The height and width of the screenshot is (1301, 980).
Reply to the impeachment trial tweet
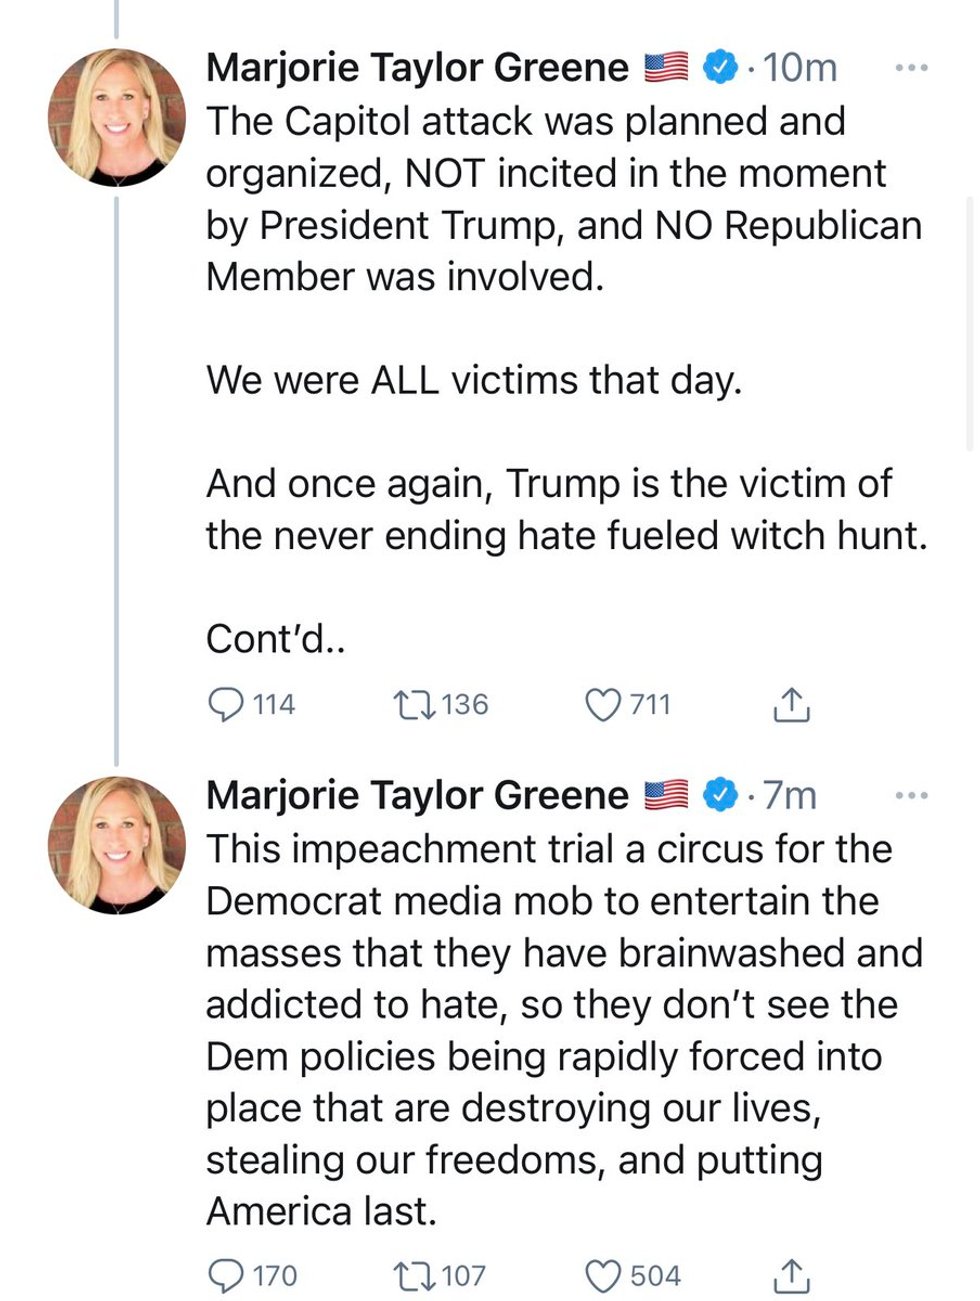[x=226, y=1275]
